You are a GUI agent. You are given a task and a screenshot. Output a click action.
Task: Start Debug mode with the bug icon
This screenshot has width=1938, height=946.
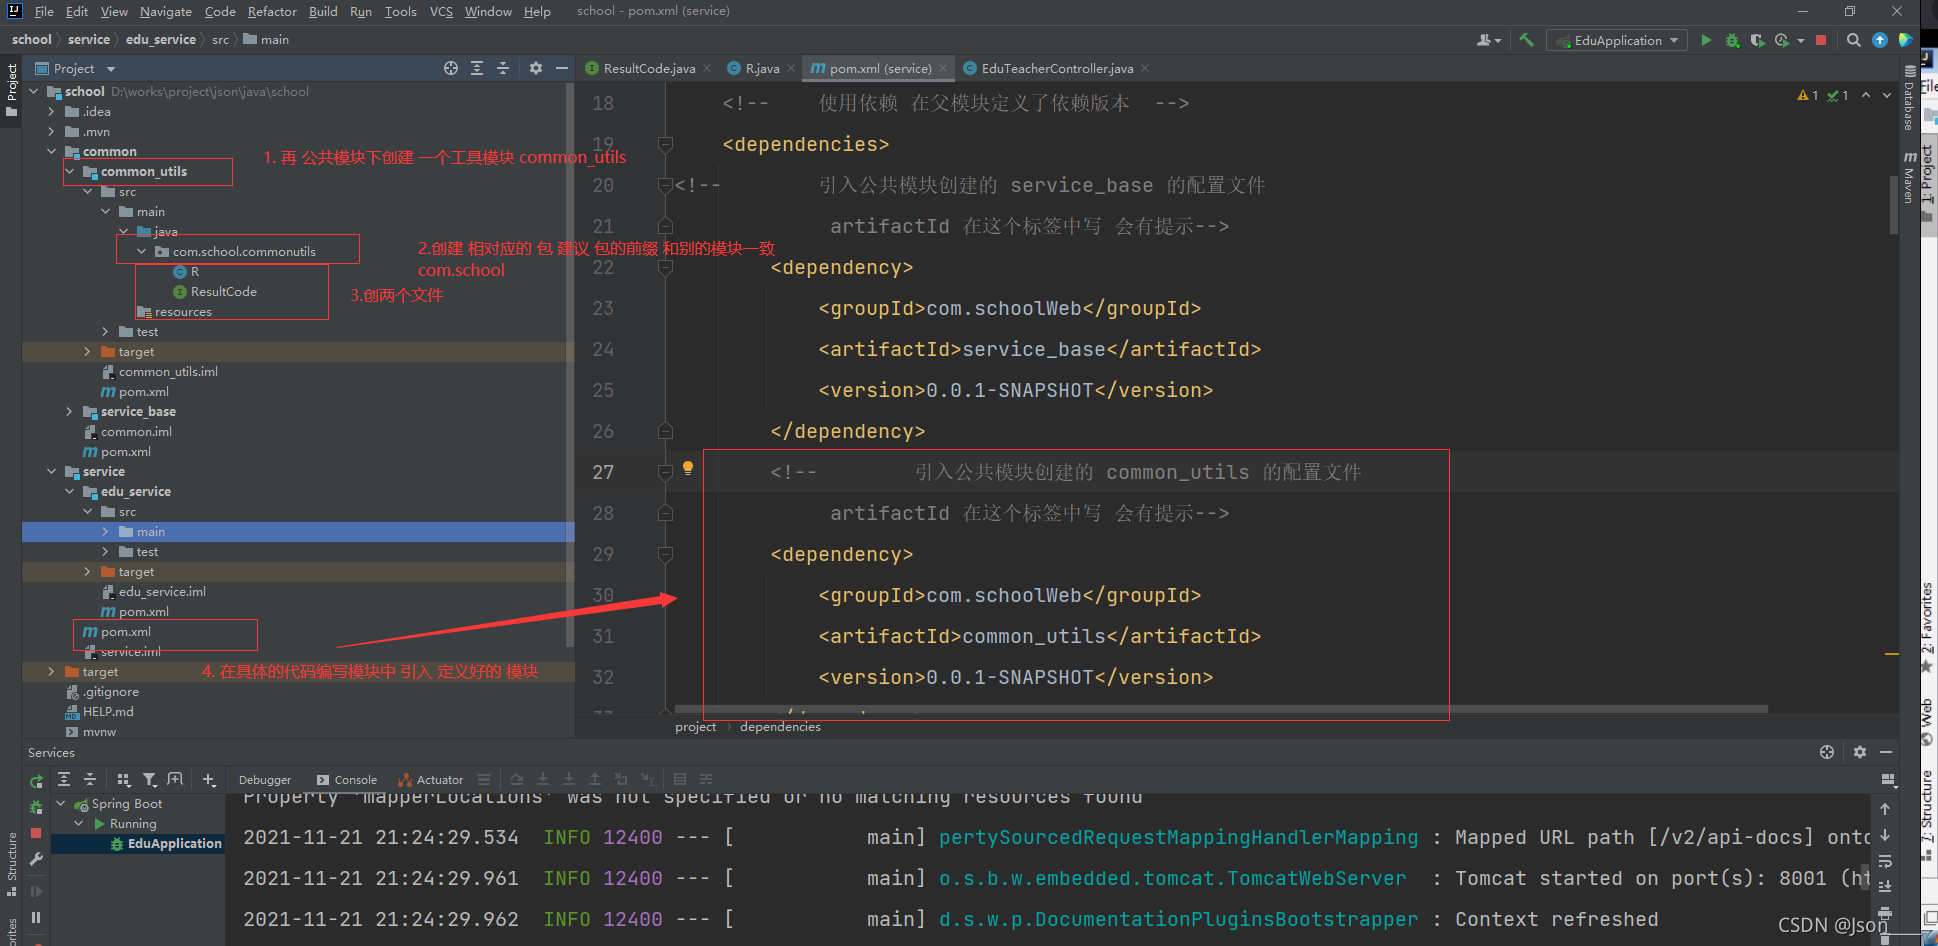pyautogui.click(x=1732, y=40)
